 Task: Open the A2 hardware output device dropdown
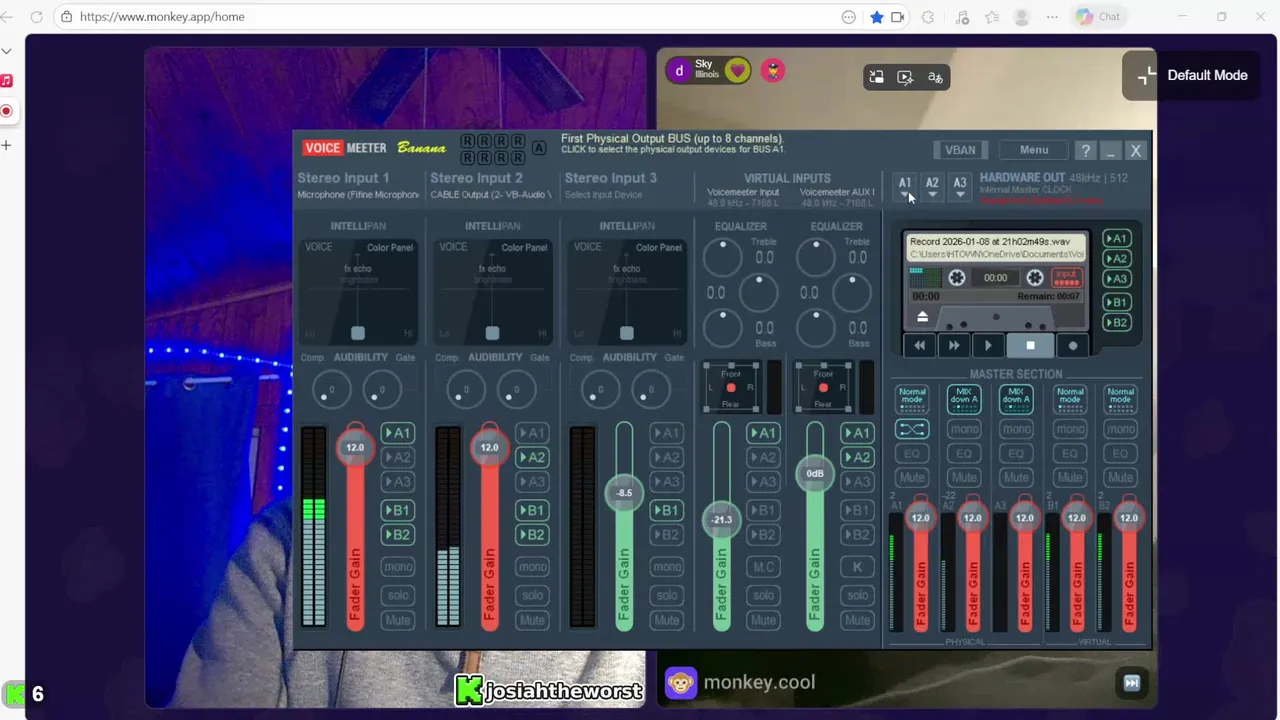[932, 187]
